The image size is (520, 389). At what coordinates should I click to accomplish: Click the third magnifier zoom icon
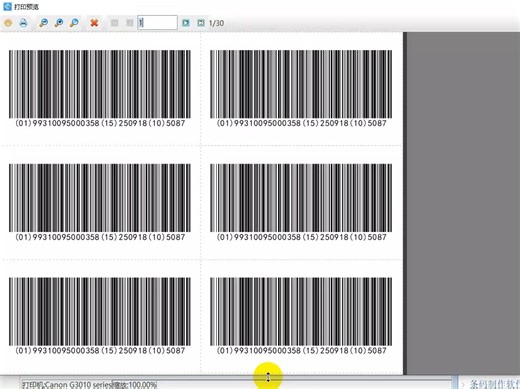click(x=74, y=23)
